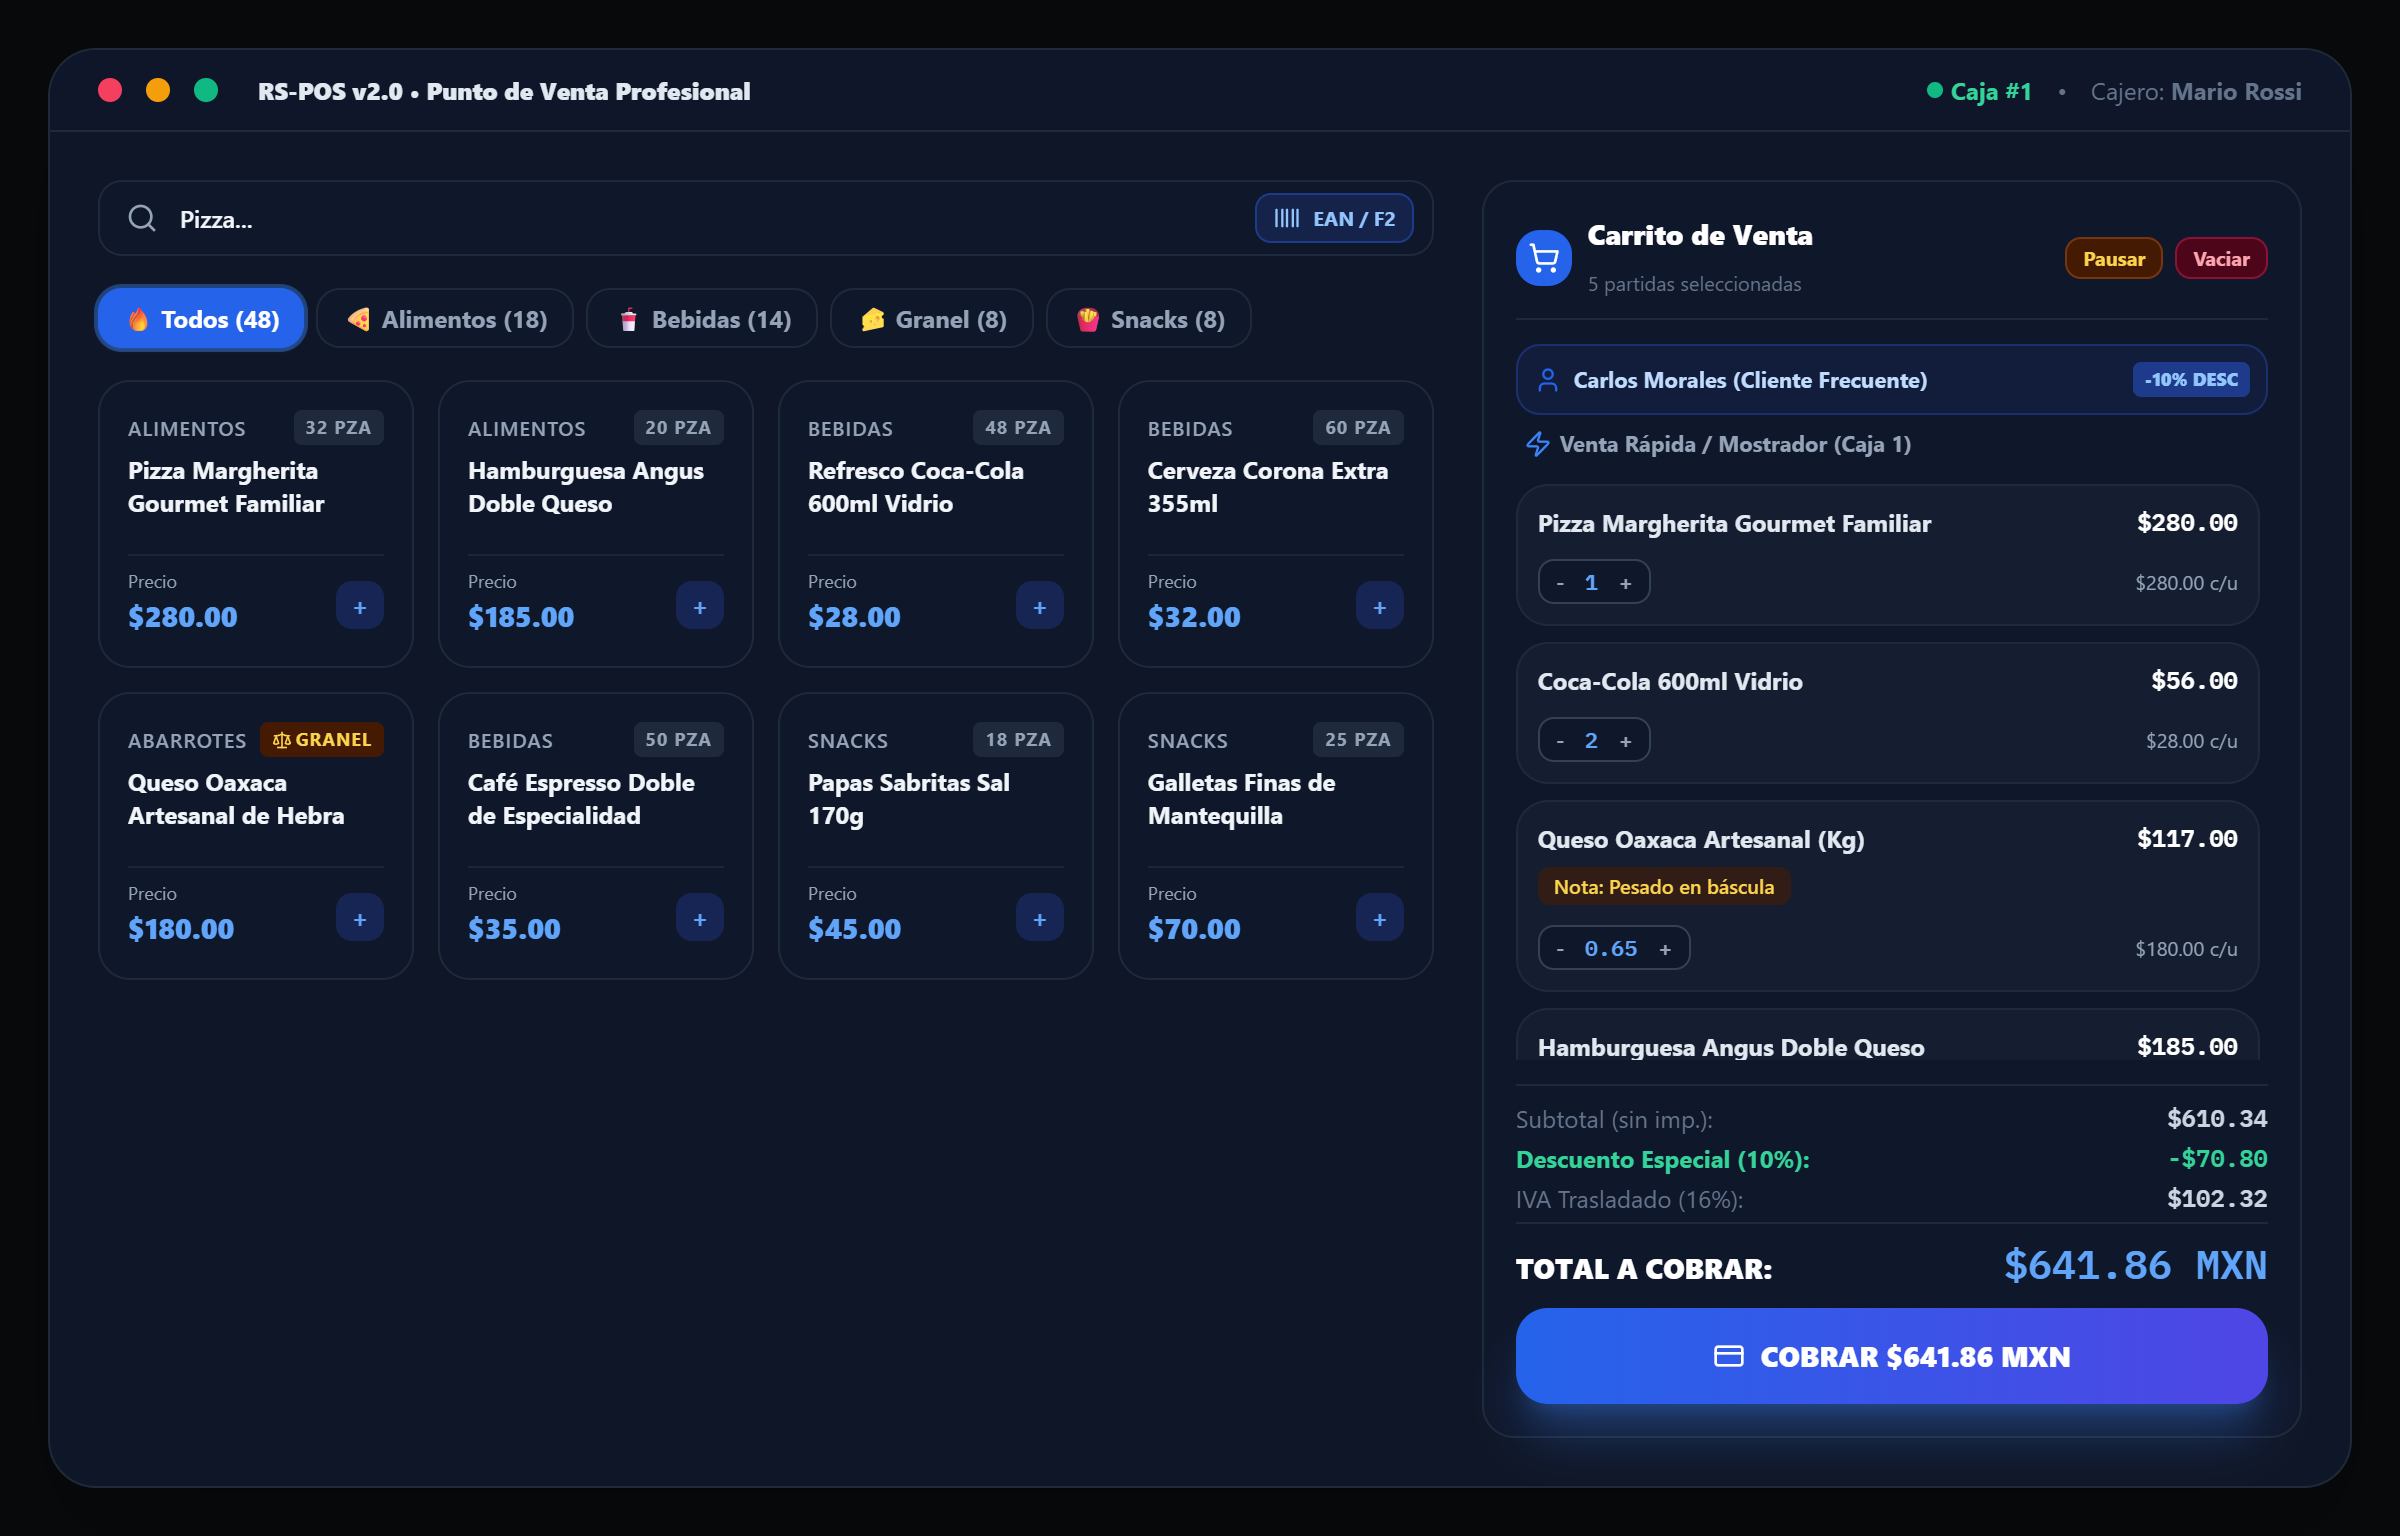Add Queso Oaxaca Artesanal de Hebra with plus

tap(360, 918)
